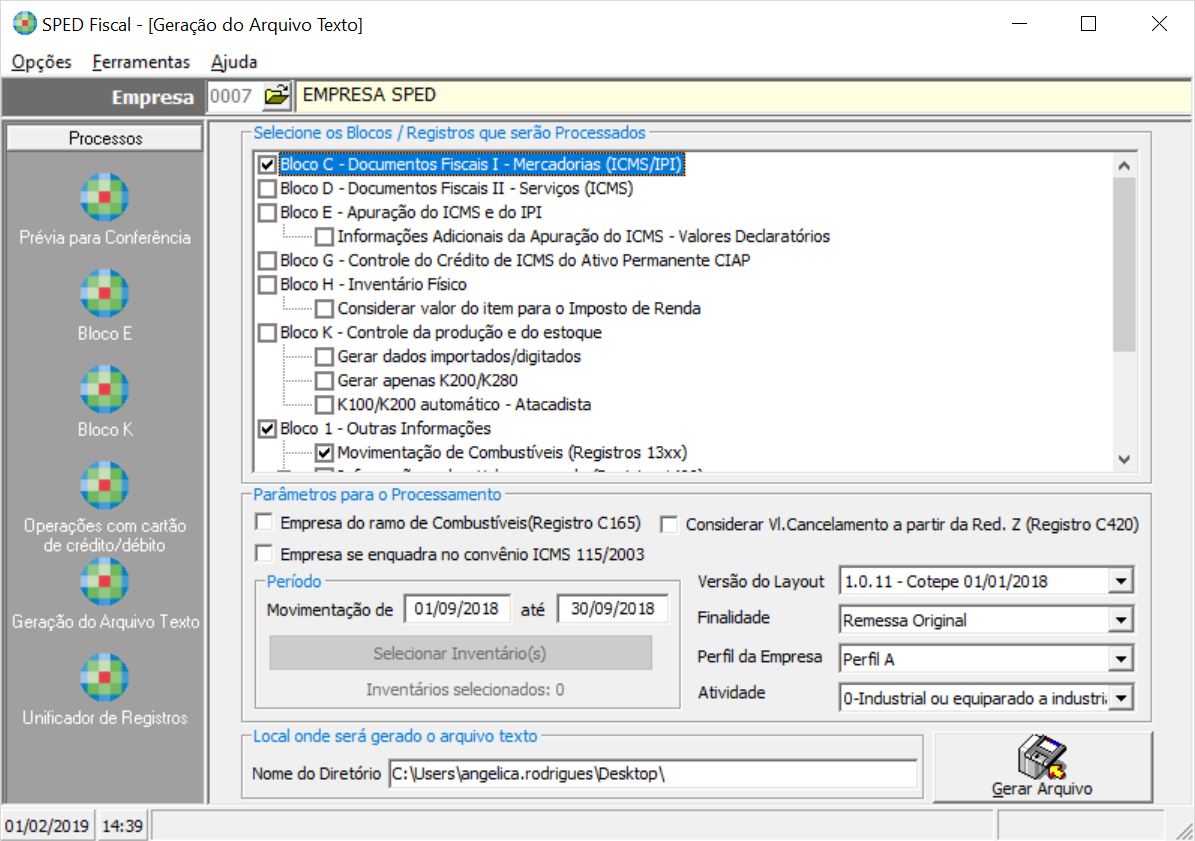
Task: Open the Opções menu
Action: [42, 62]
